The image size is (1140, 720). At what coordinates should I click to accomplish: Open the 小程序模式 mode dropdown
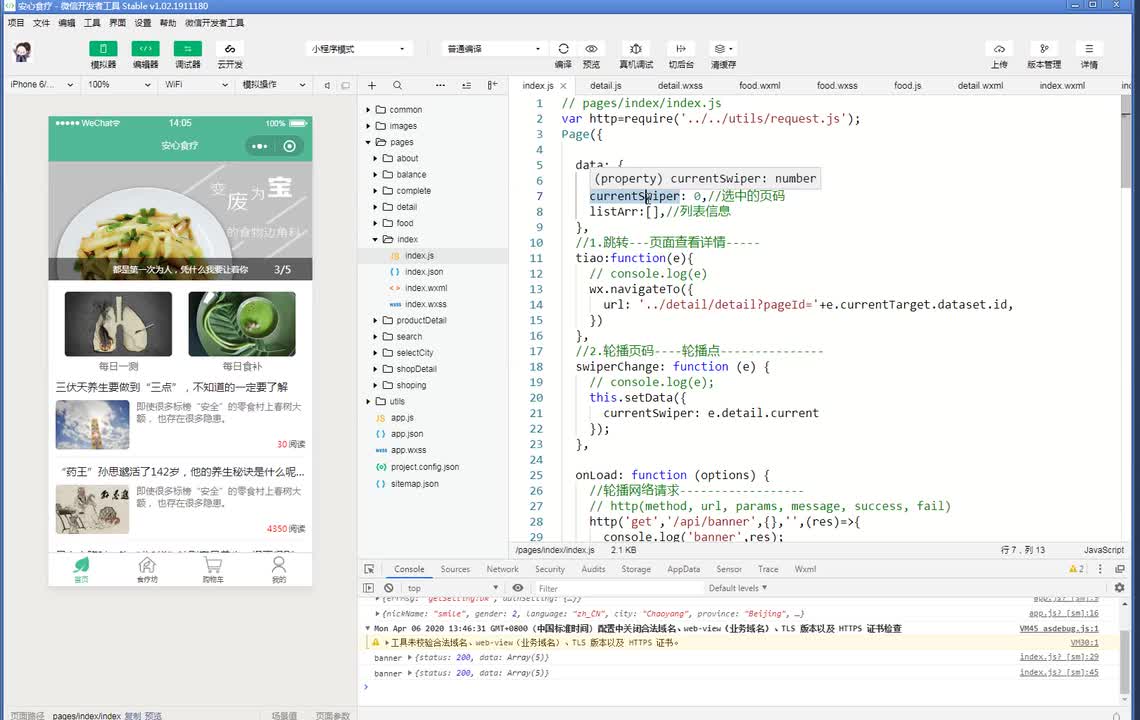tap(359, 49)
